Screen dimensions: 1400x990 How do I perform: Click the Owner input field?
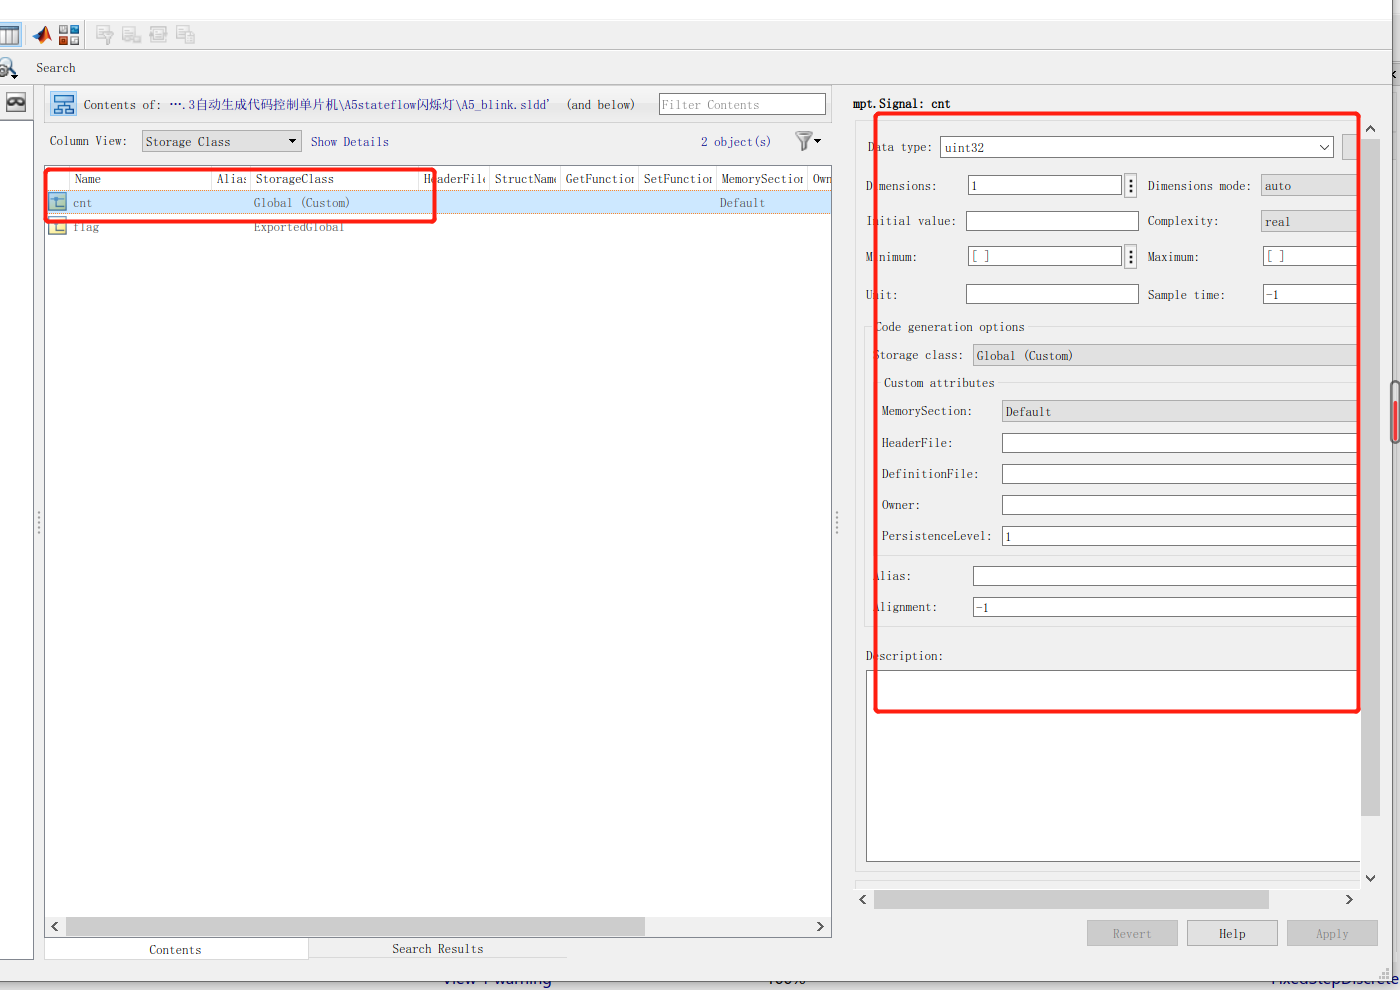point(1179,505)
